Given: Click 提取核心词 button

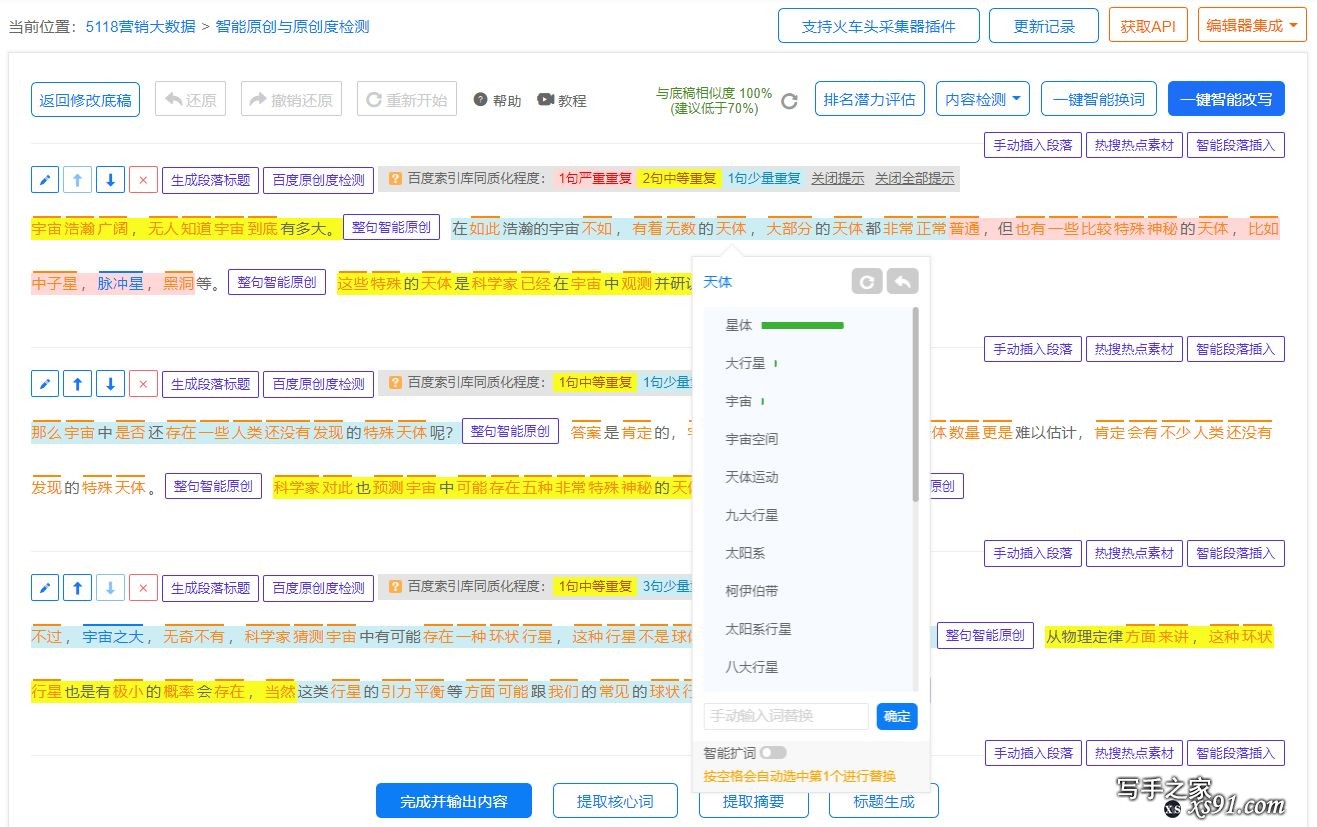Looking at the screenshot, I should pyautogui.click(x=615, y=801).
